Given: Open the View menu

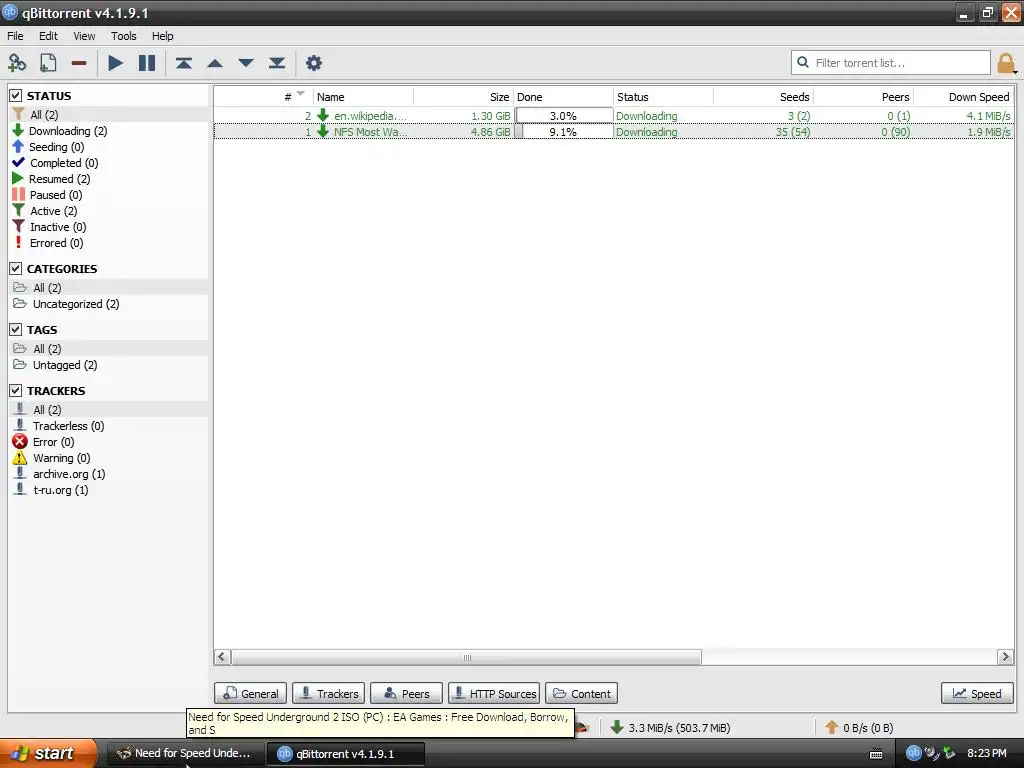Looking at the screenshot, I should (84, 36).
